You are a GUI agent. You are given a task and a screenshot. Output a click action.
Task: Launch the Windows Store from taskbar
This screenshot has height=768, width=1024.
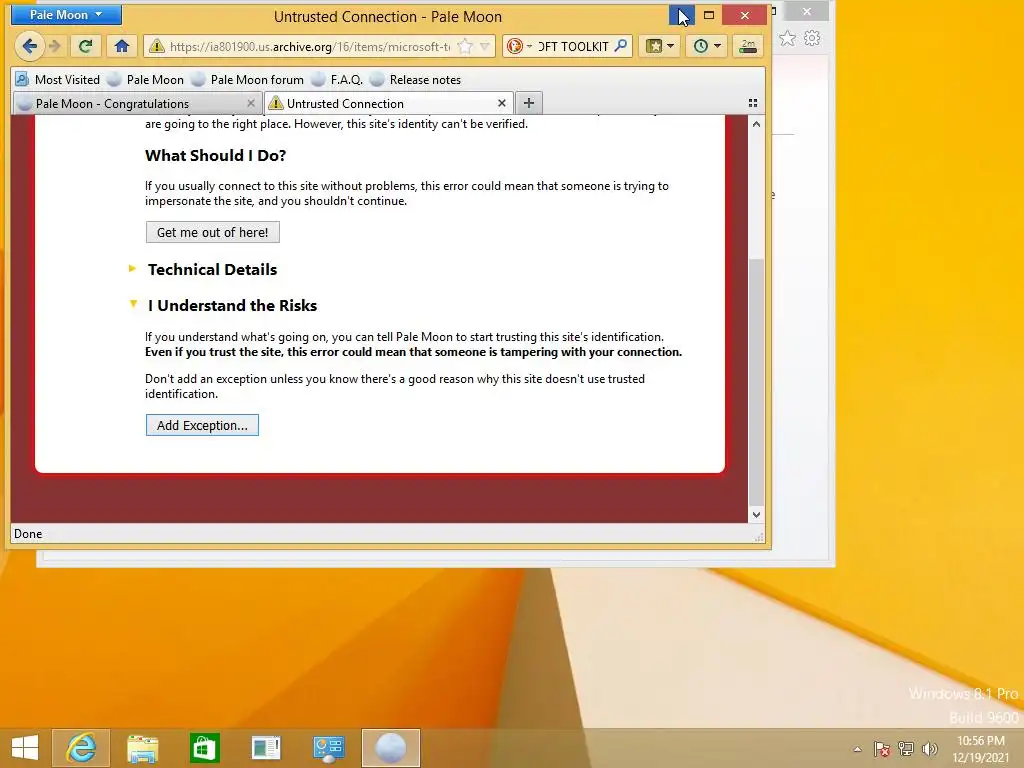[204, 748]
